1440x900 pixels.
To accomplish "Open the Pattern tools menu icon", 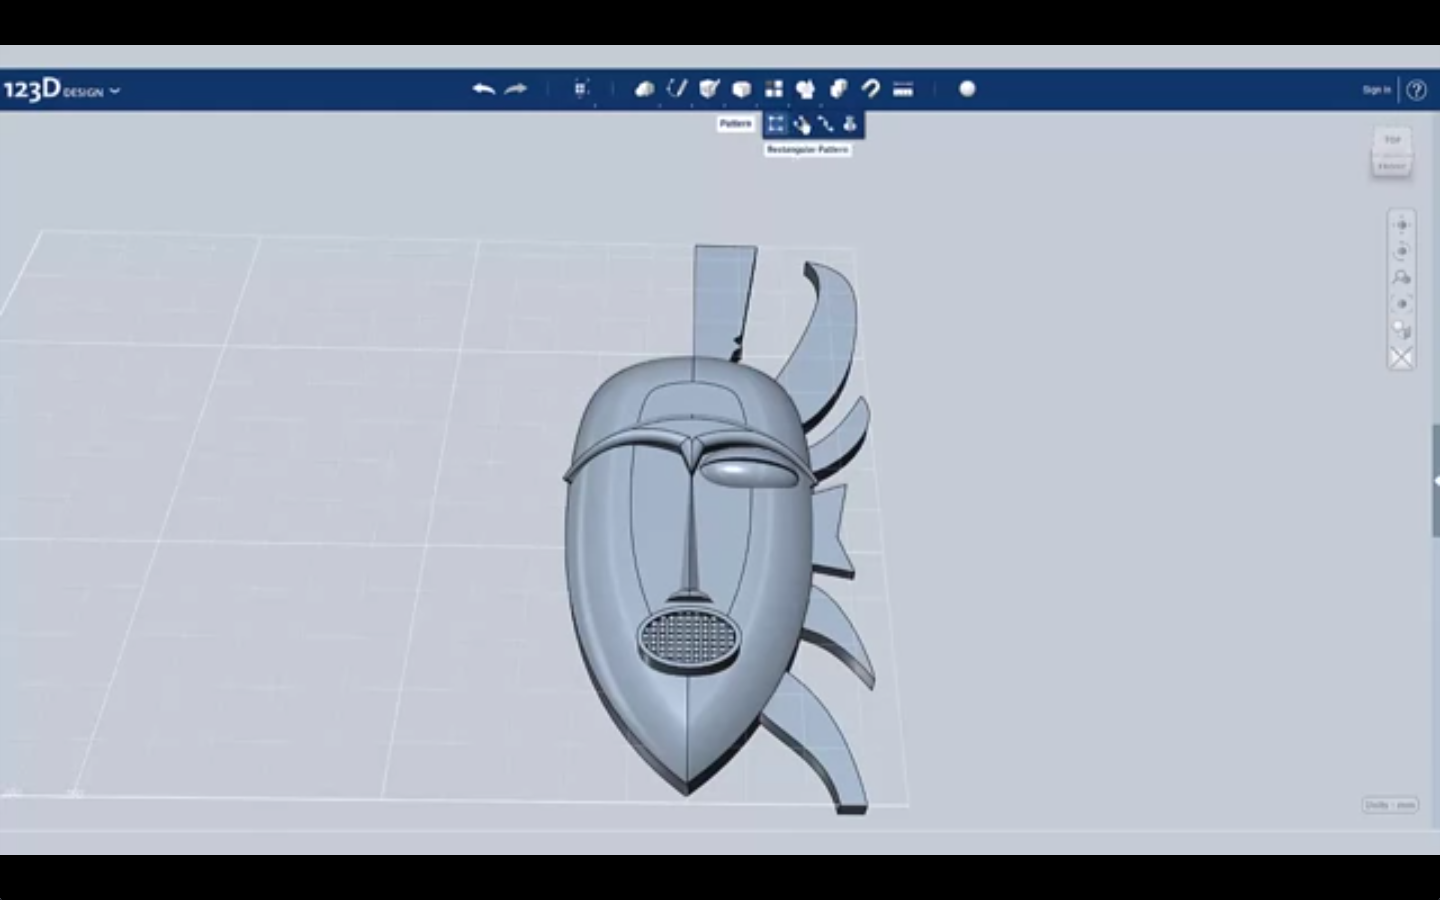I will [774, 89].
